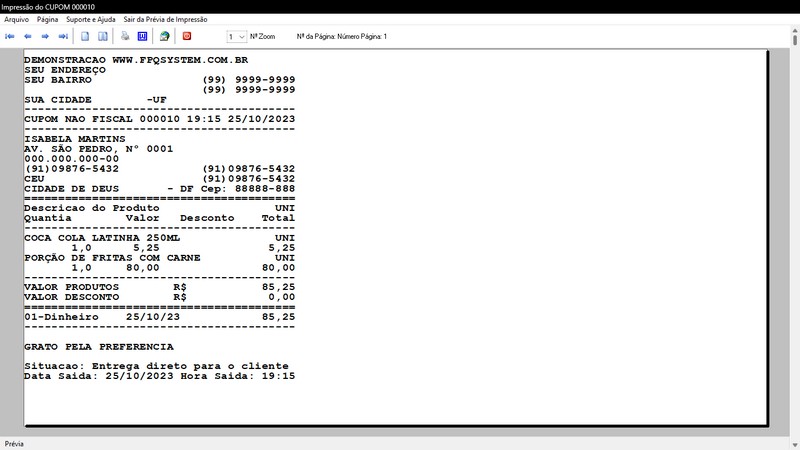Click the Situacao delivery status line
The image size is (800, 450).
click(156, 366)
